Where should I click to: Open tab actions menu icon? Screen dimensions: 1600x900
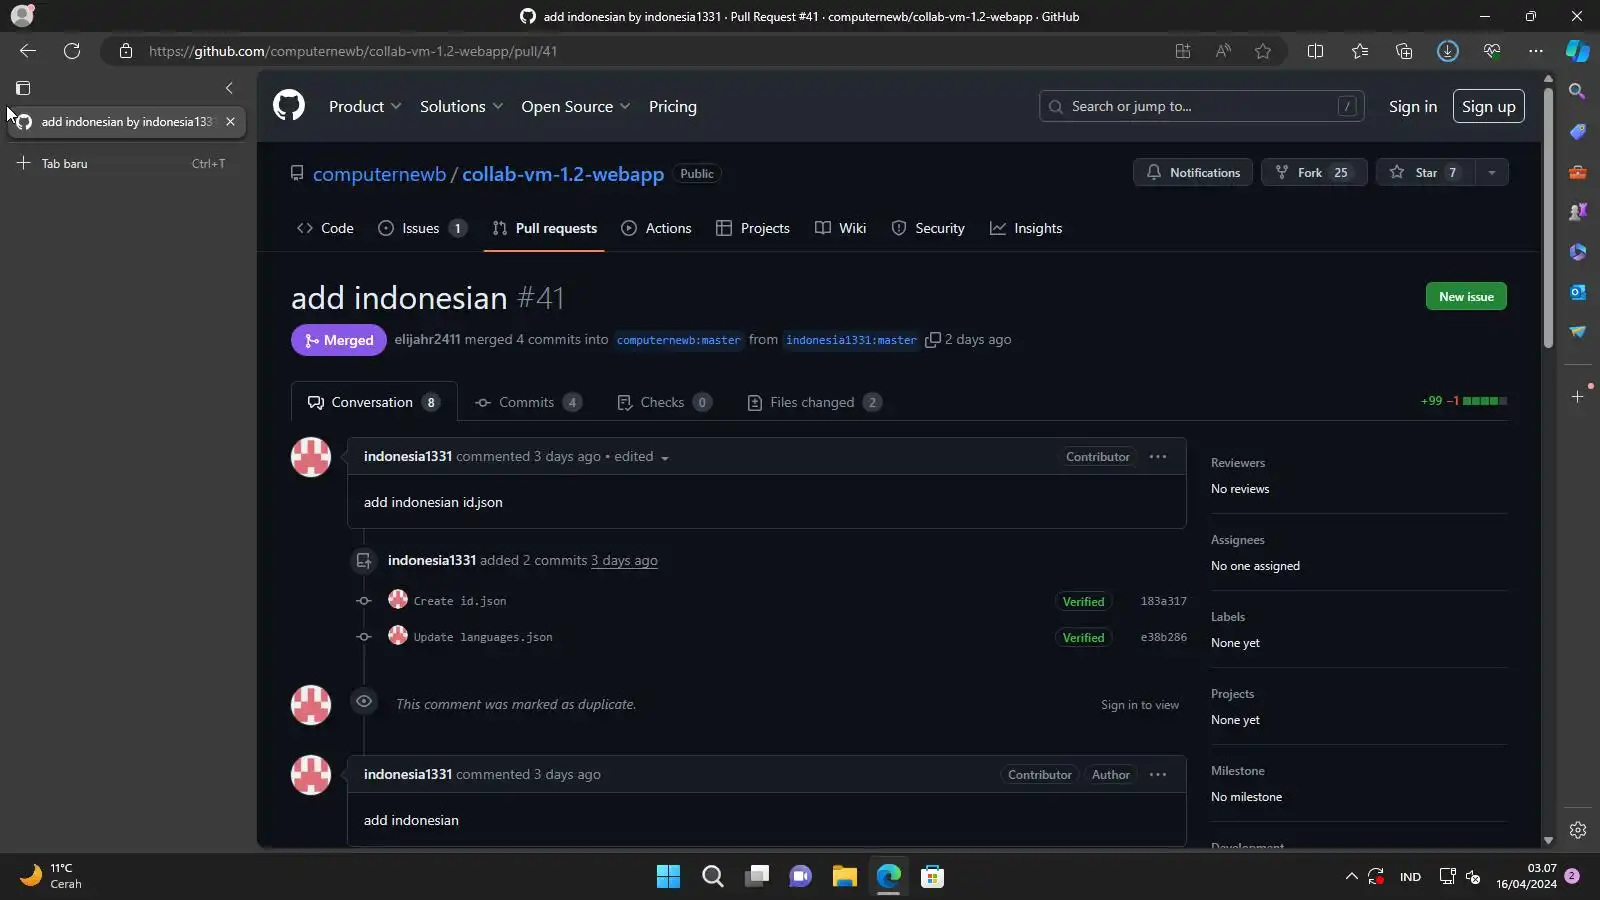pyautogui.click(x=23, y=88)
